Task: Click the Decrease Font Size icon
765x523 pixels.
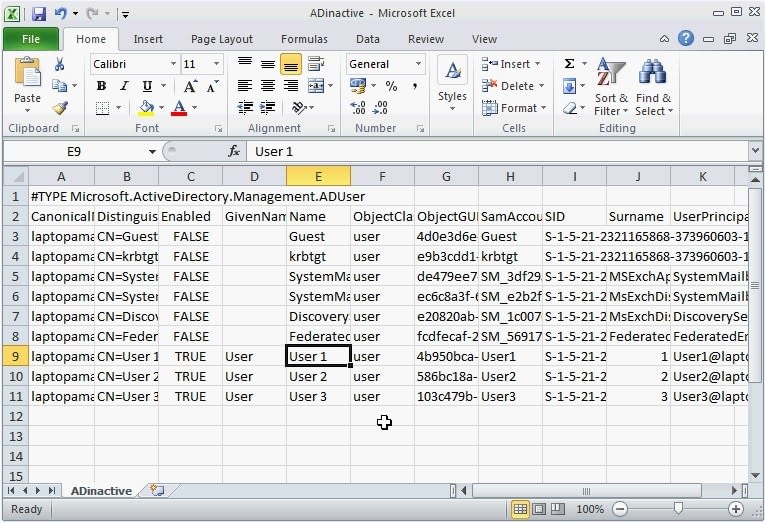Action: tap(213, 86)
